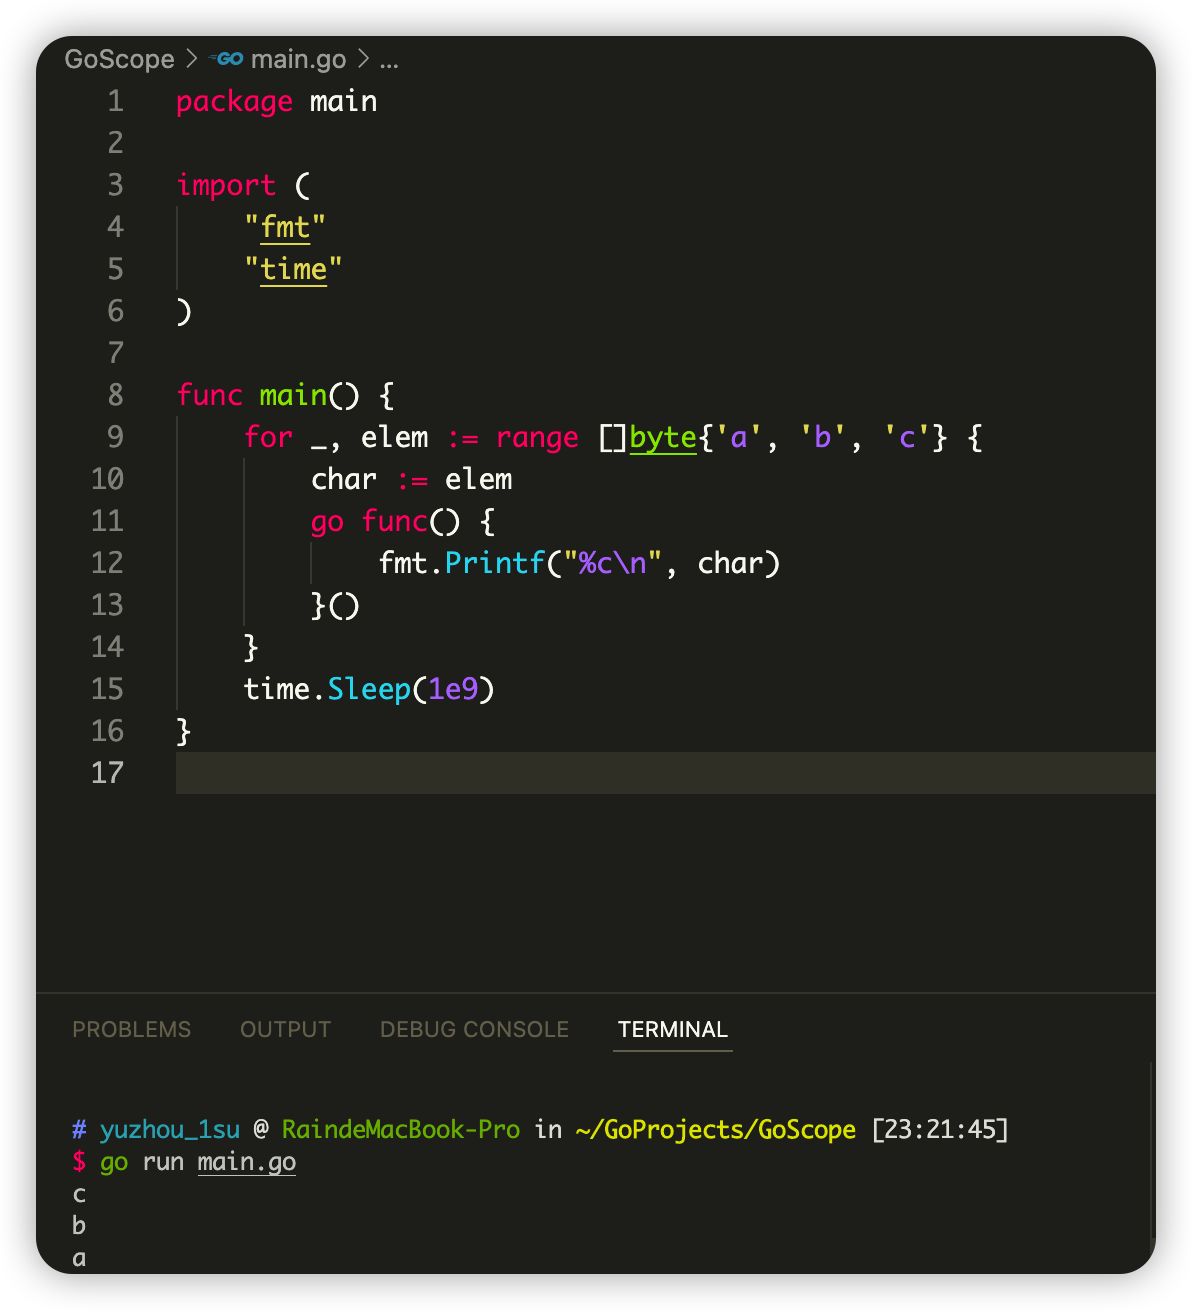Switch to the PROBLEMS tab
The image size is (1192, 1310).
(x=131, y=1029)
